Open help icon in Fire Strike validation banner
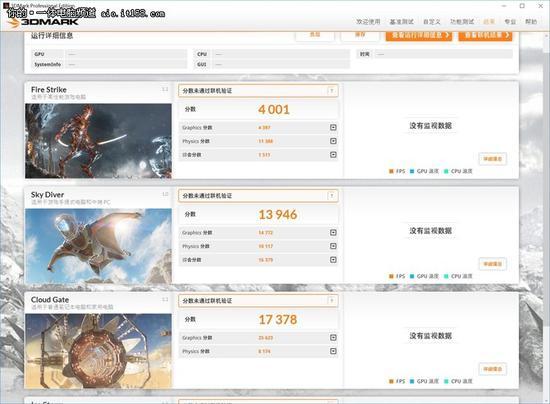This screenshot has height=404, width=550. click(x=331, y=91)
